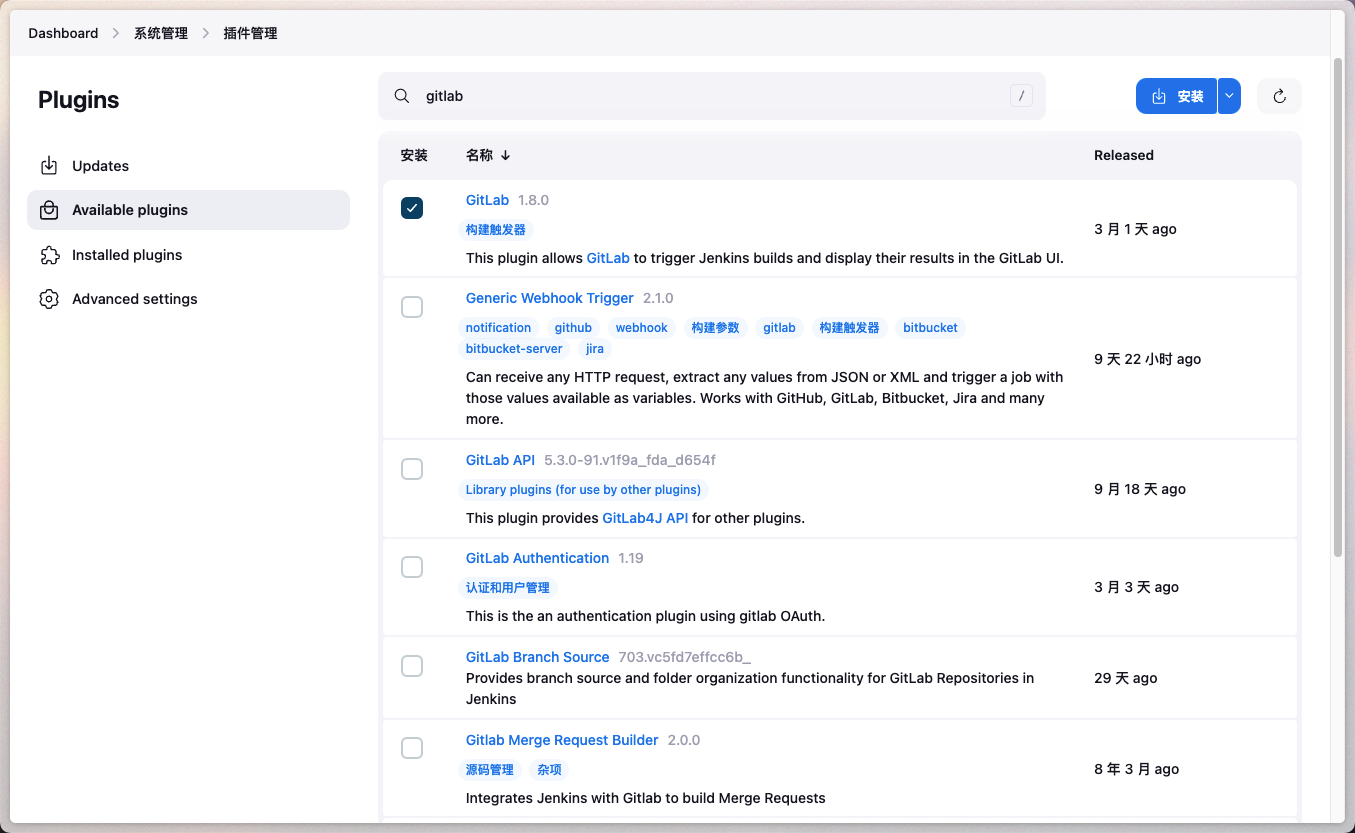This screenshot has width=1355, height=833.
Task: Click the 源码管理 tag
Action: point(490,770)
